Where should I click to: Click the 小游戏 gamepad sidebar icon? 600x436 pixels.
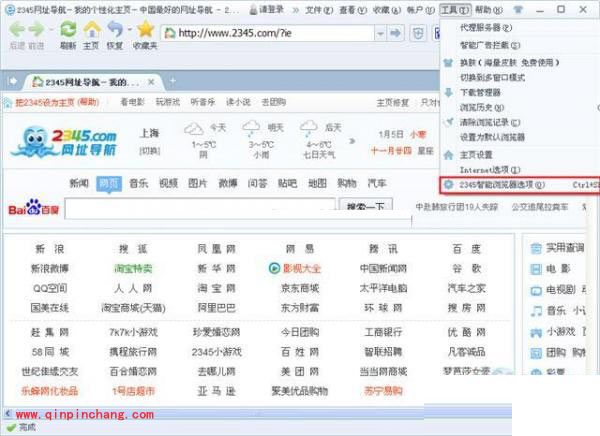[536, 332]
